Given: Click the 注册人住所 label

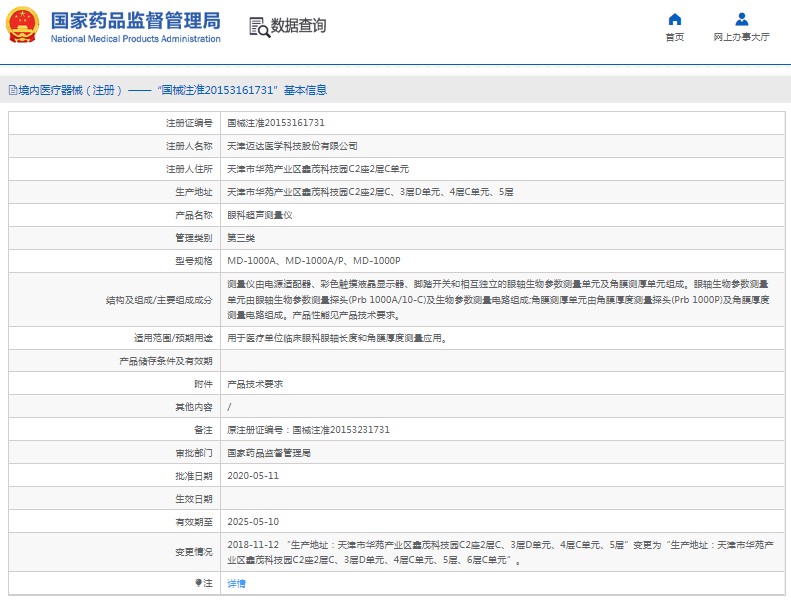Looking at the screenshot, I should pos(189,169).
